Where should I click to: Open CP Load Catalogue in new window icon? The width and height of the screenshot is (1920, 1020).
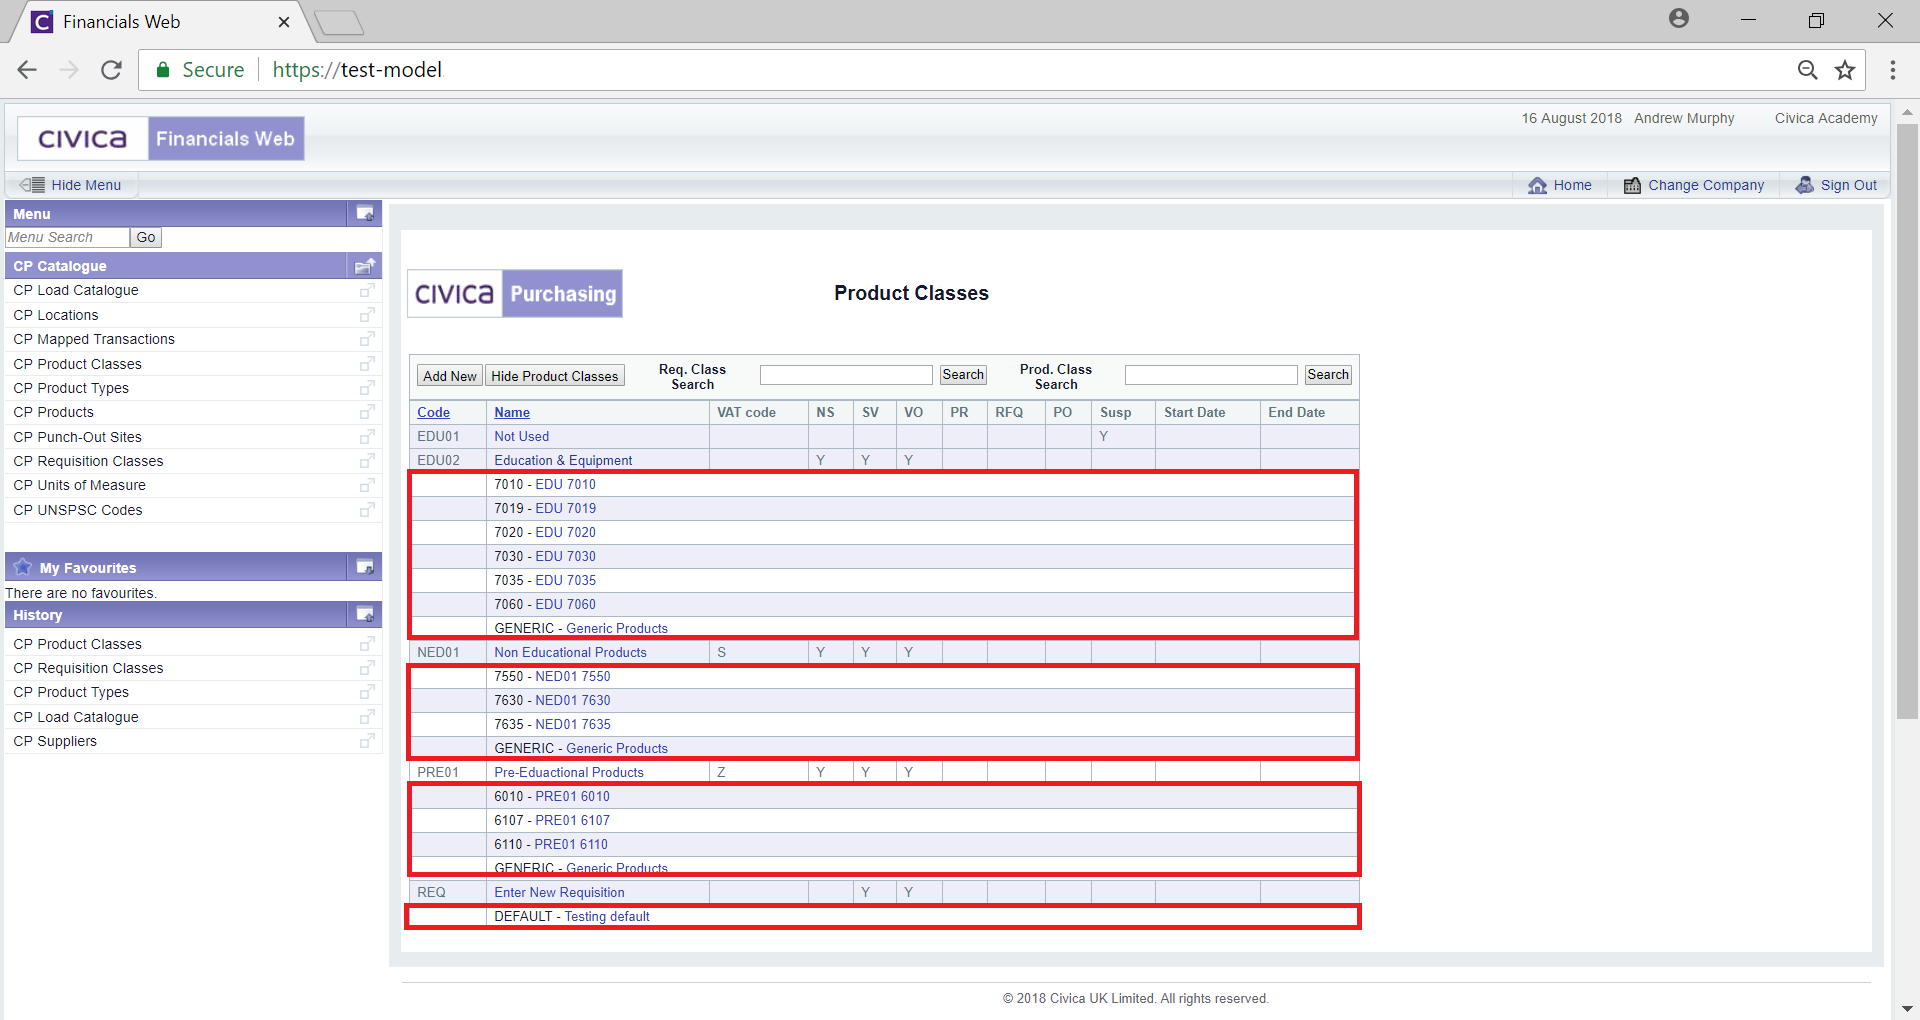pyautogui.click(x=367, y=290)
